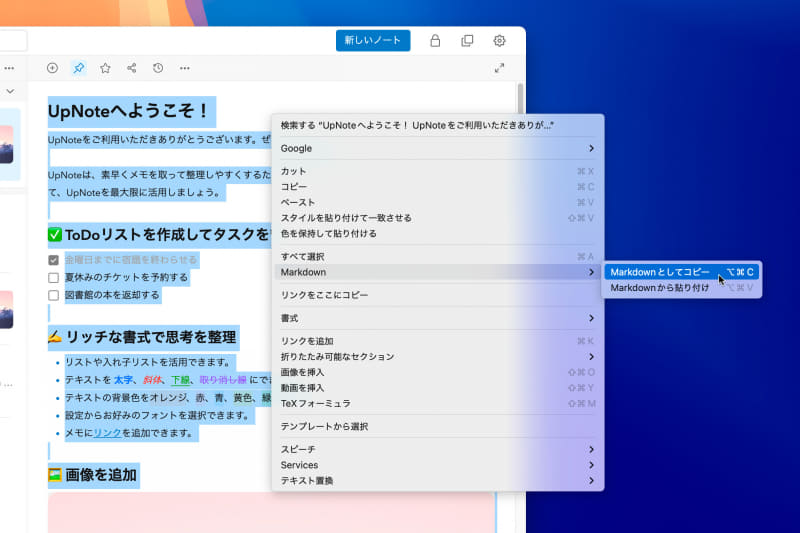Viewport: 800px width, 533px height.
Task: Click the search input field at top left
Action: pos(13,41)
